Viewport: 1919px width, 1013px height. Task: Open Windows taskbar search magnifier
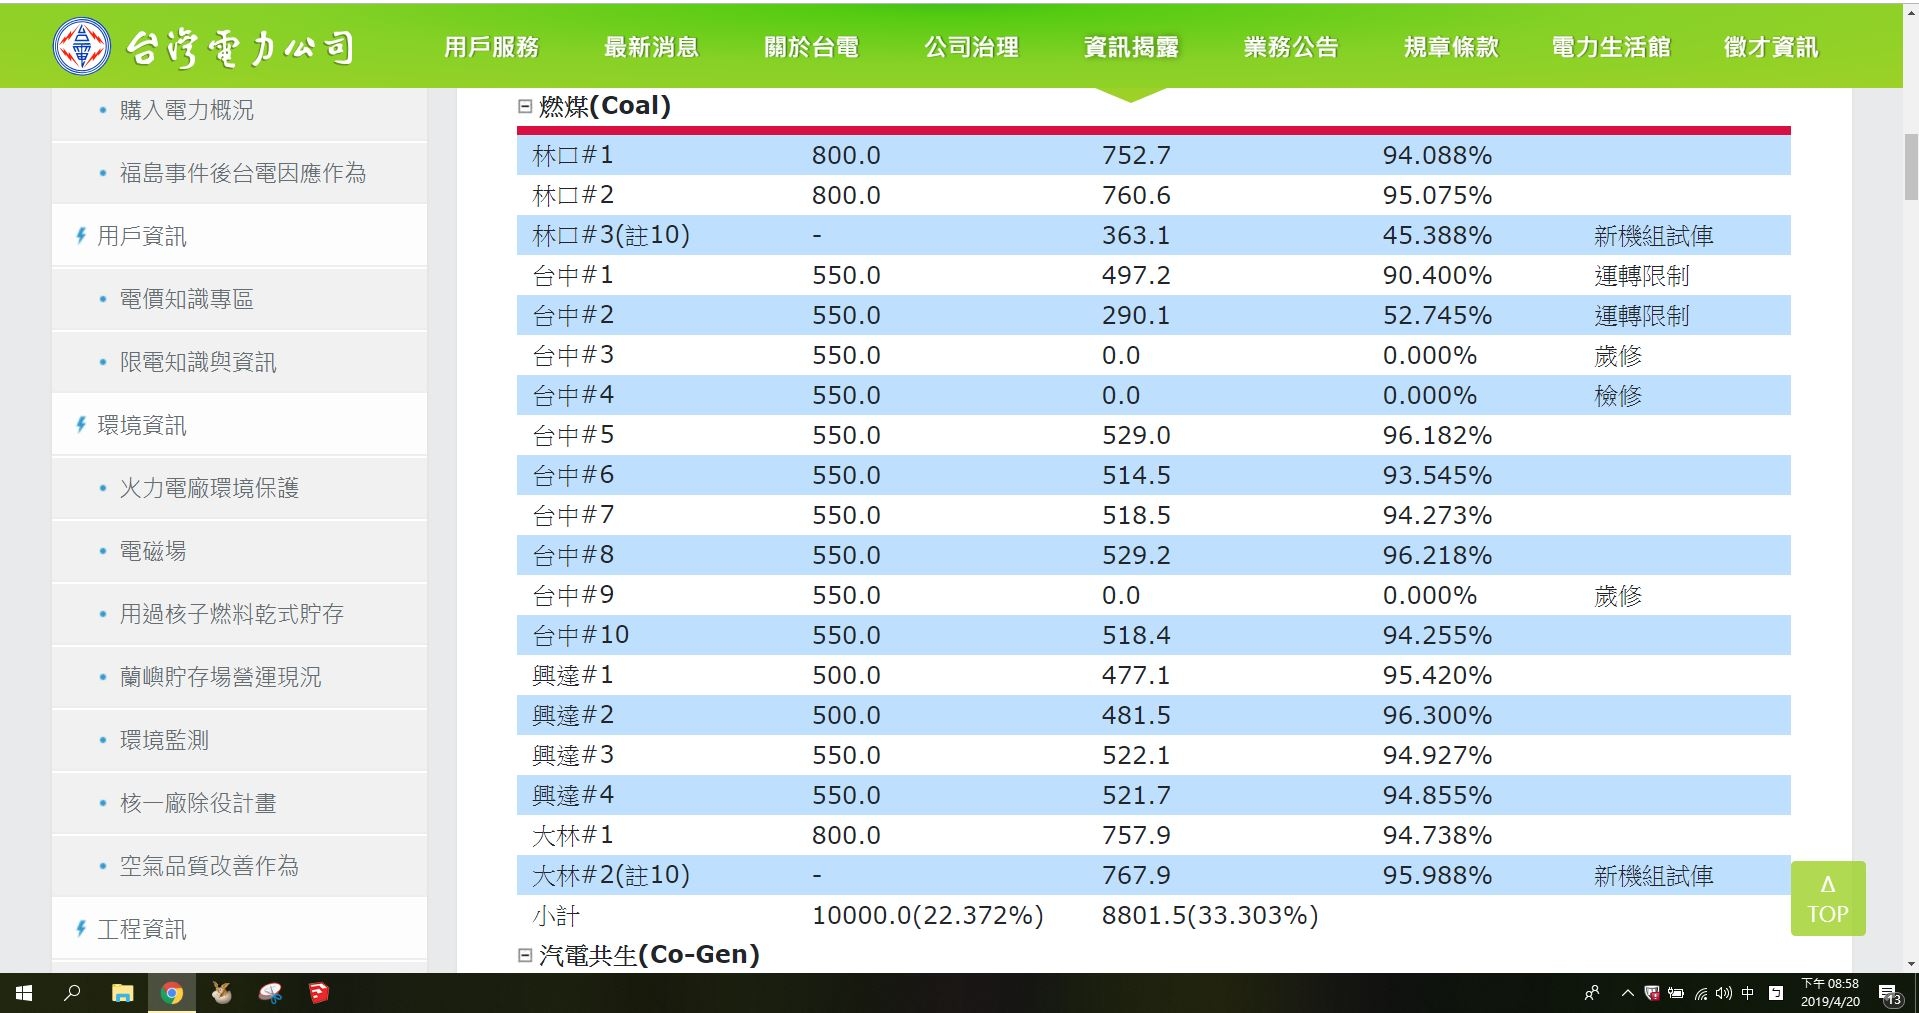click(x=72, y=993)
